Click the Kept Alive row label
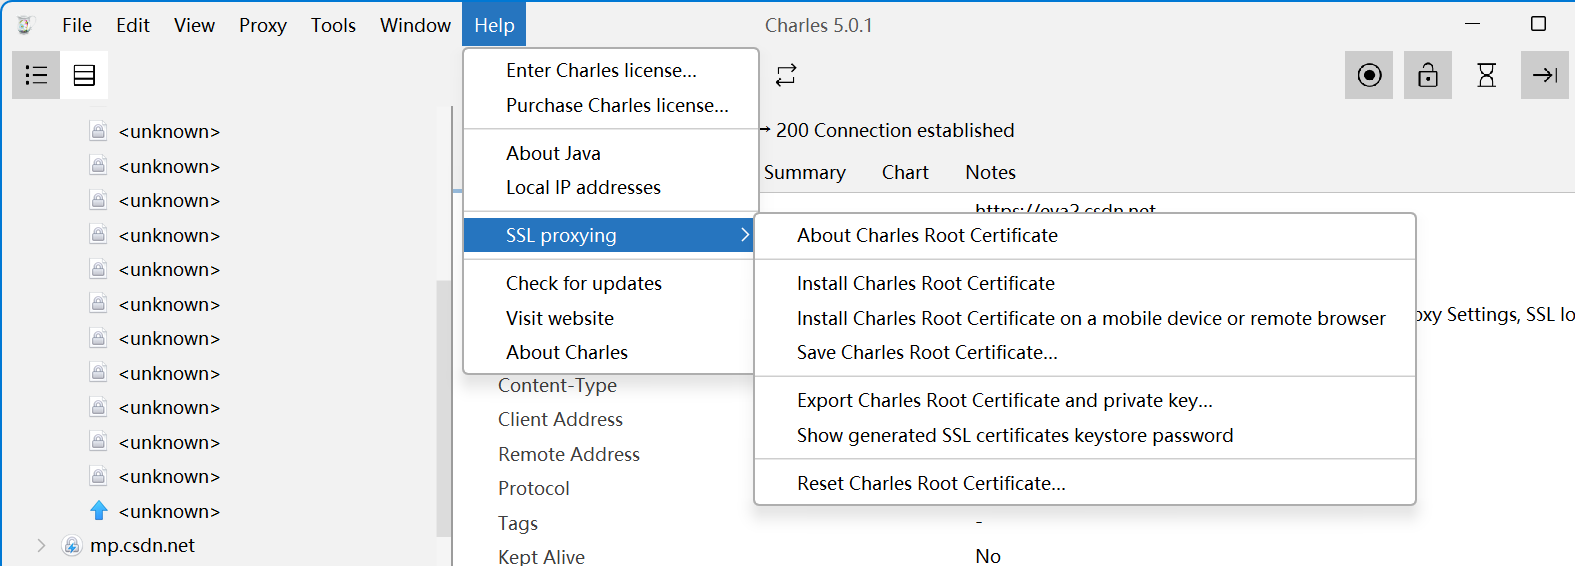1575x566 pixels. 541,556
